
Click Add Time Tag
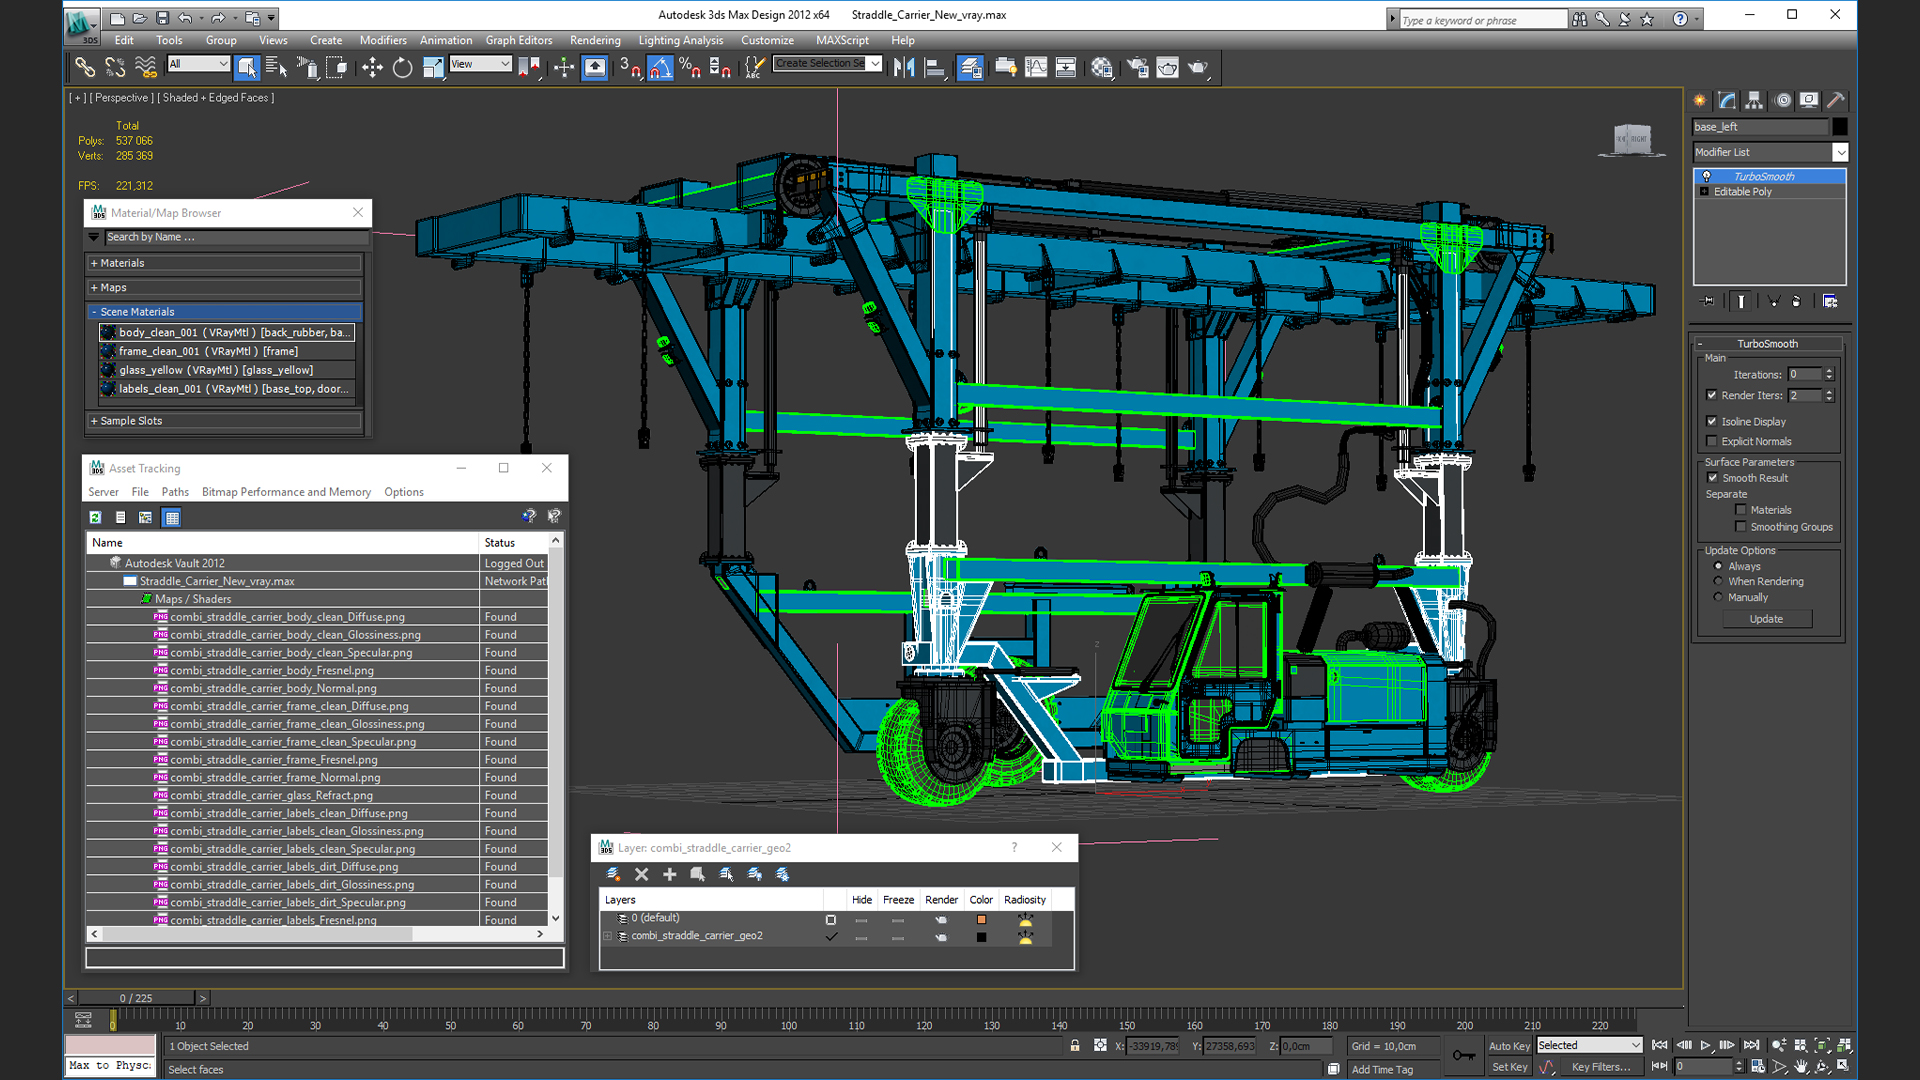[x=1382, y=1069]
